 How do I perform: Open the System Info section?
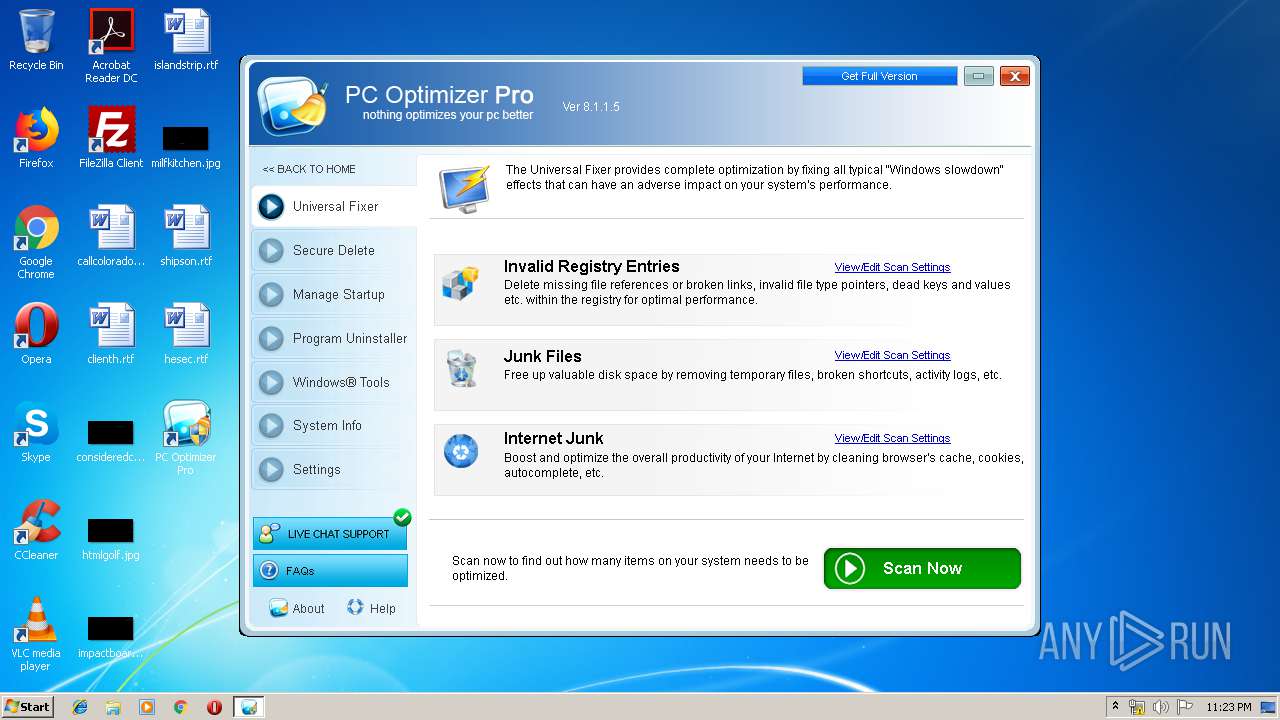point(333,425)
